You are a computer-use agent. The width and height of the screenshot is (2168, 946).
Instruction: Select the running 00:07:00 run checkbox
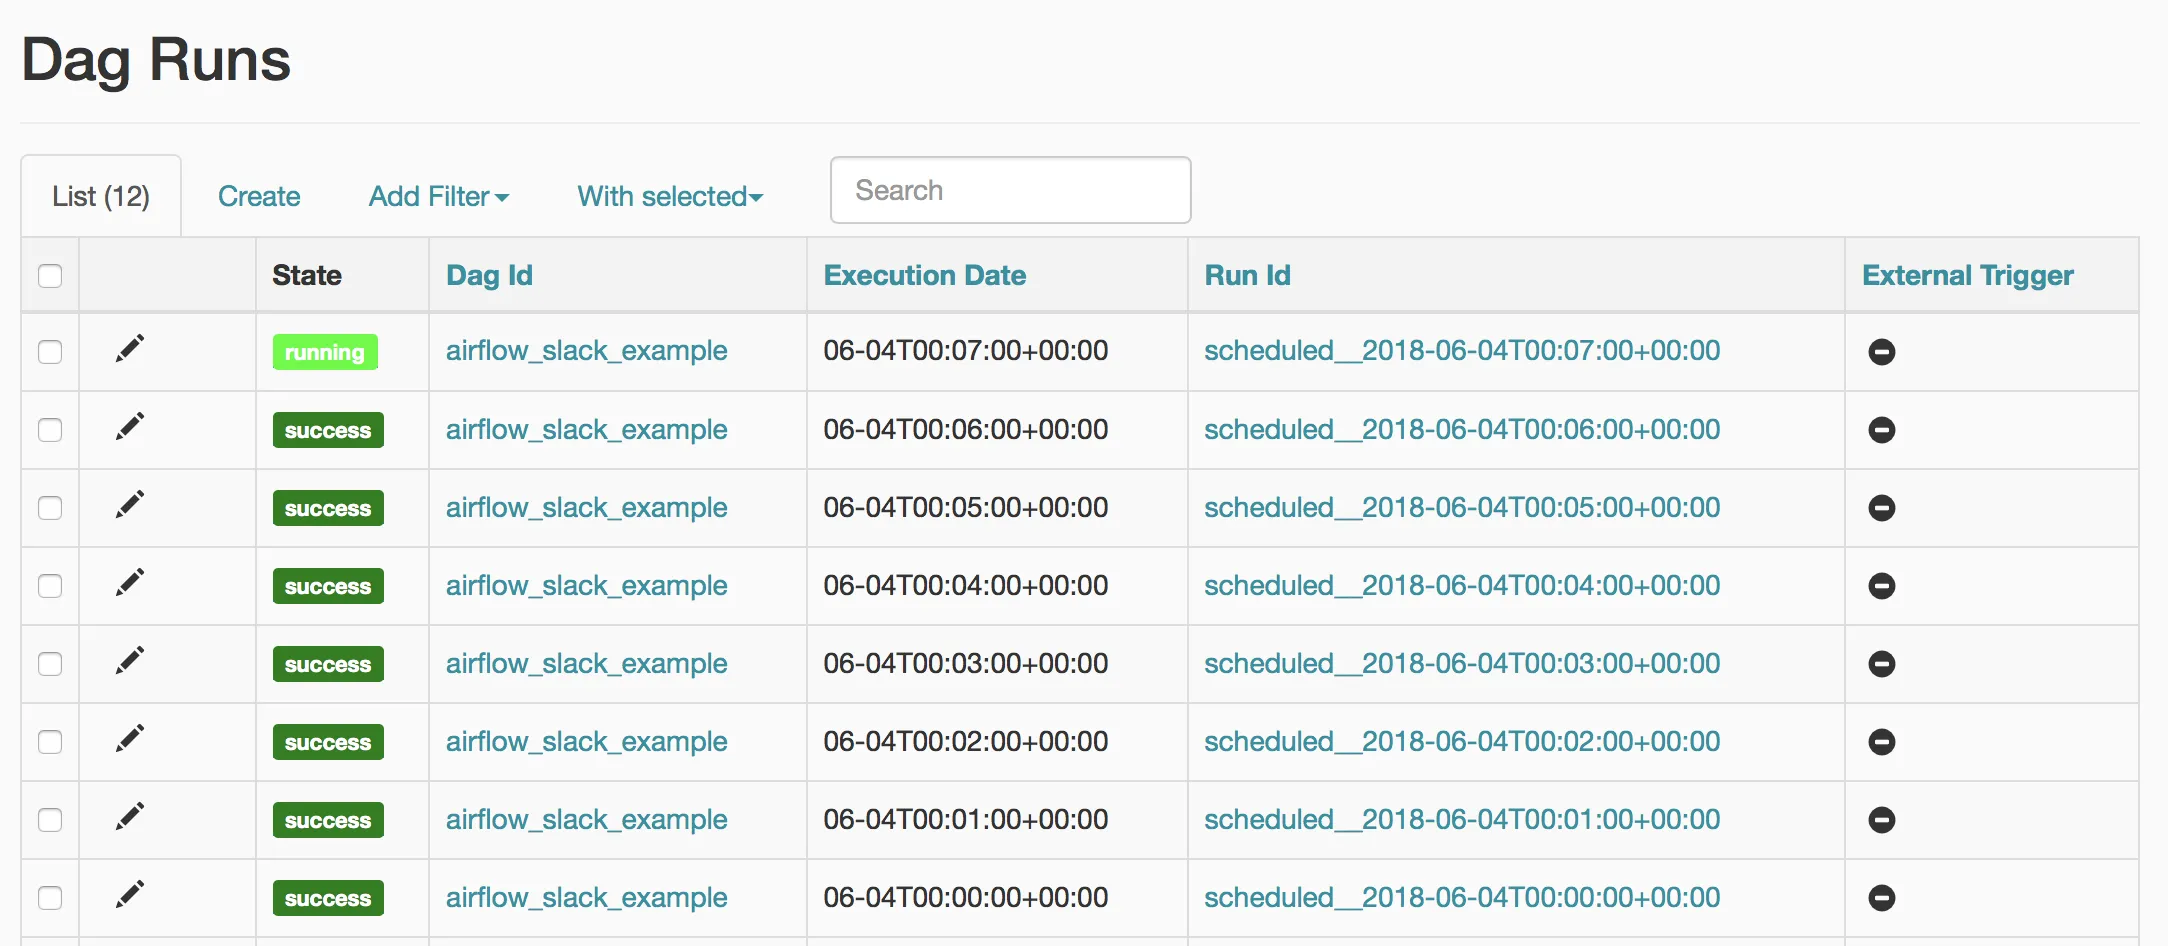pos(50,352)
